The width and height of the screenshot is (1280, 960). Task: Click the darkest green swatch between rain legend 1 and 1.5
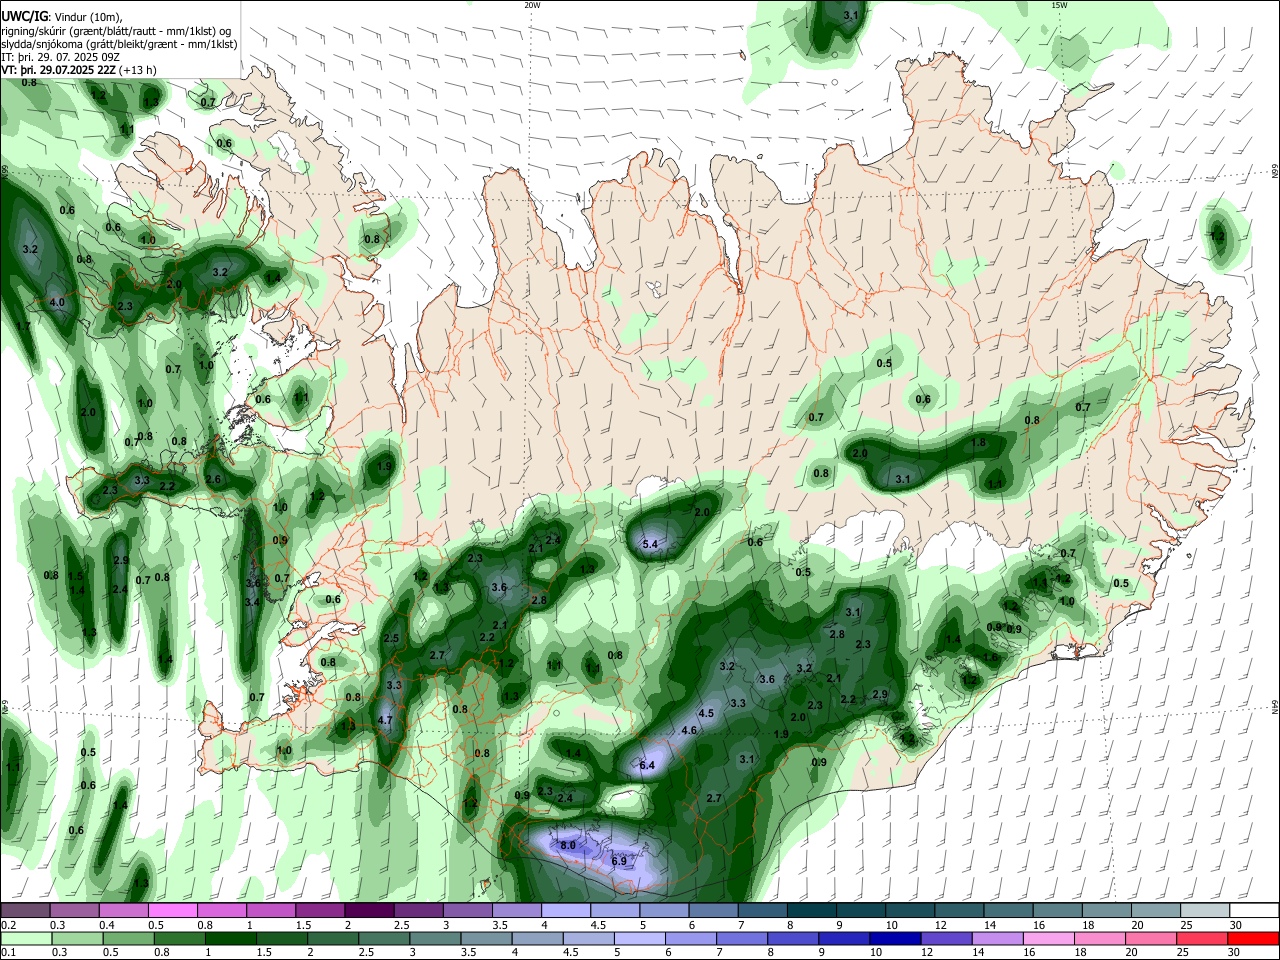click(x=229, y=938)
